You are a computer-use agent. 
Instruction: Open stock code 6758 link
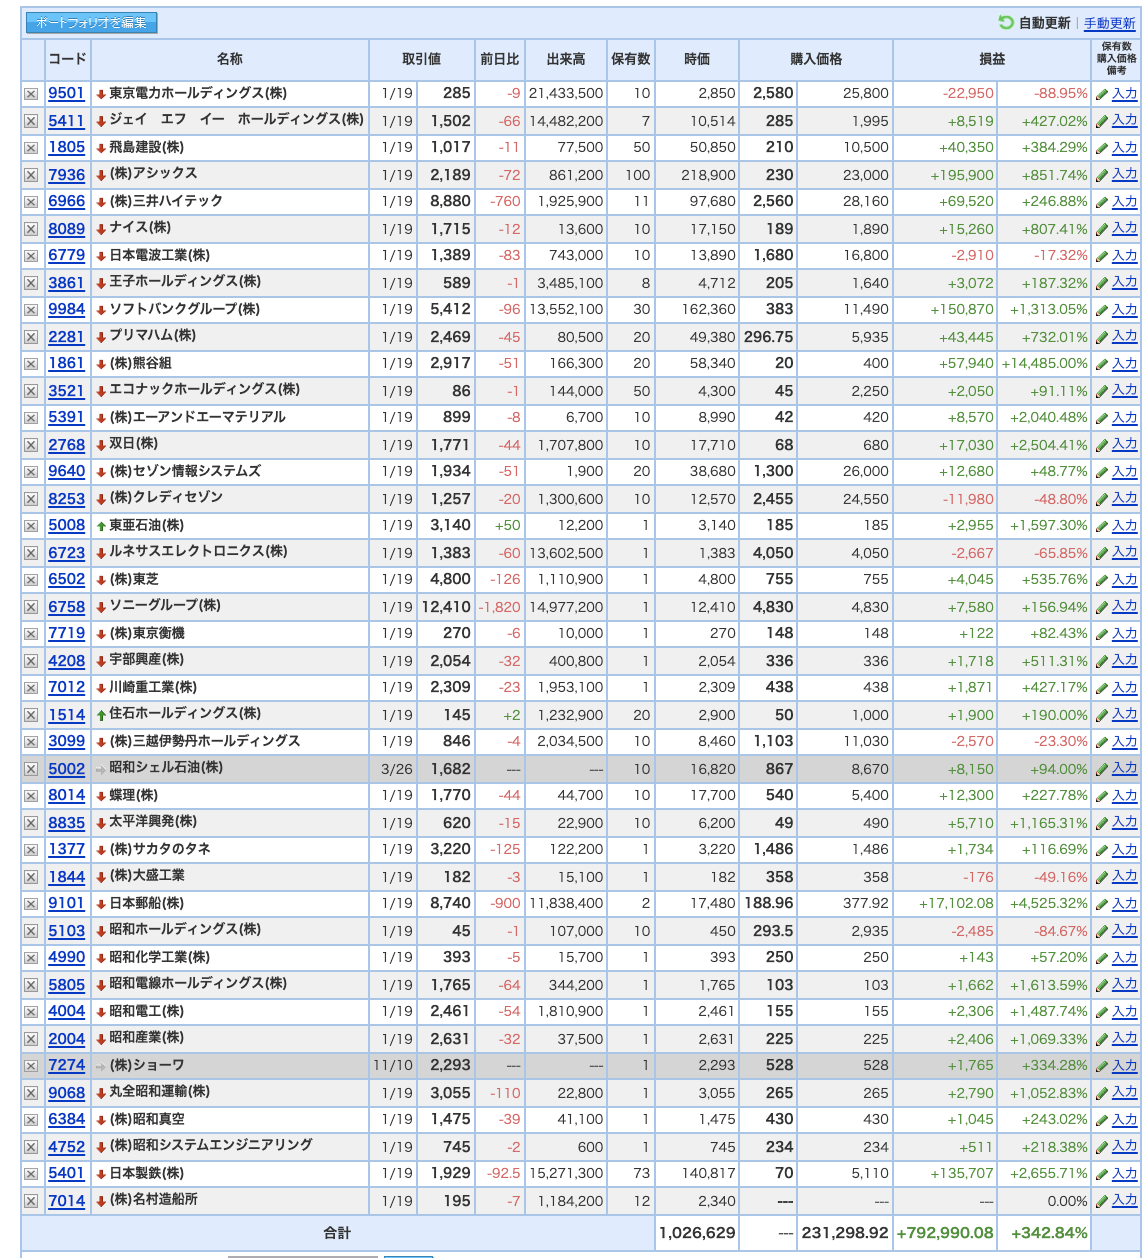pos(67,606)
